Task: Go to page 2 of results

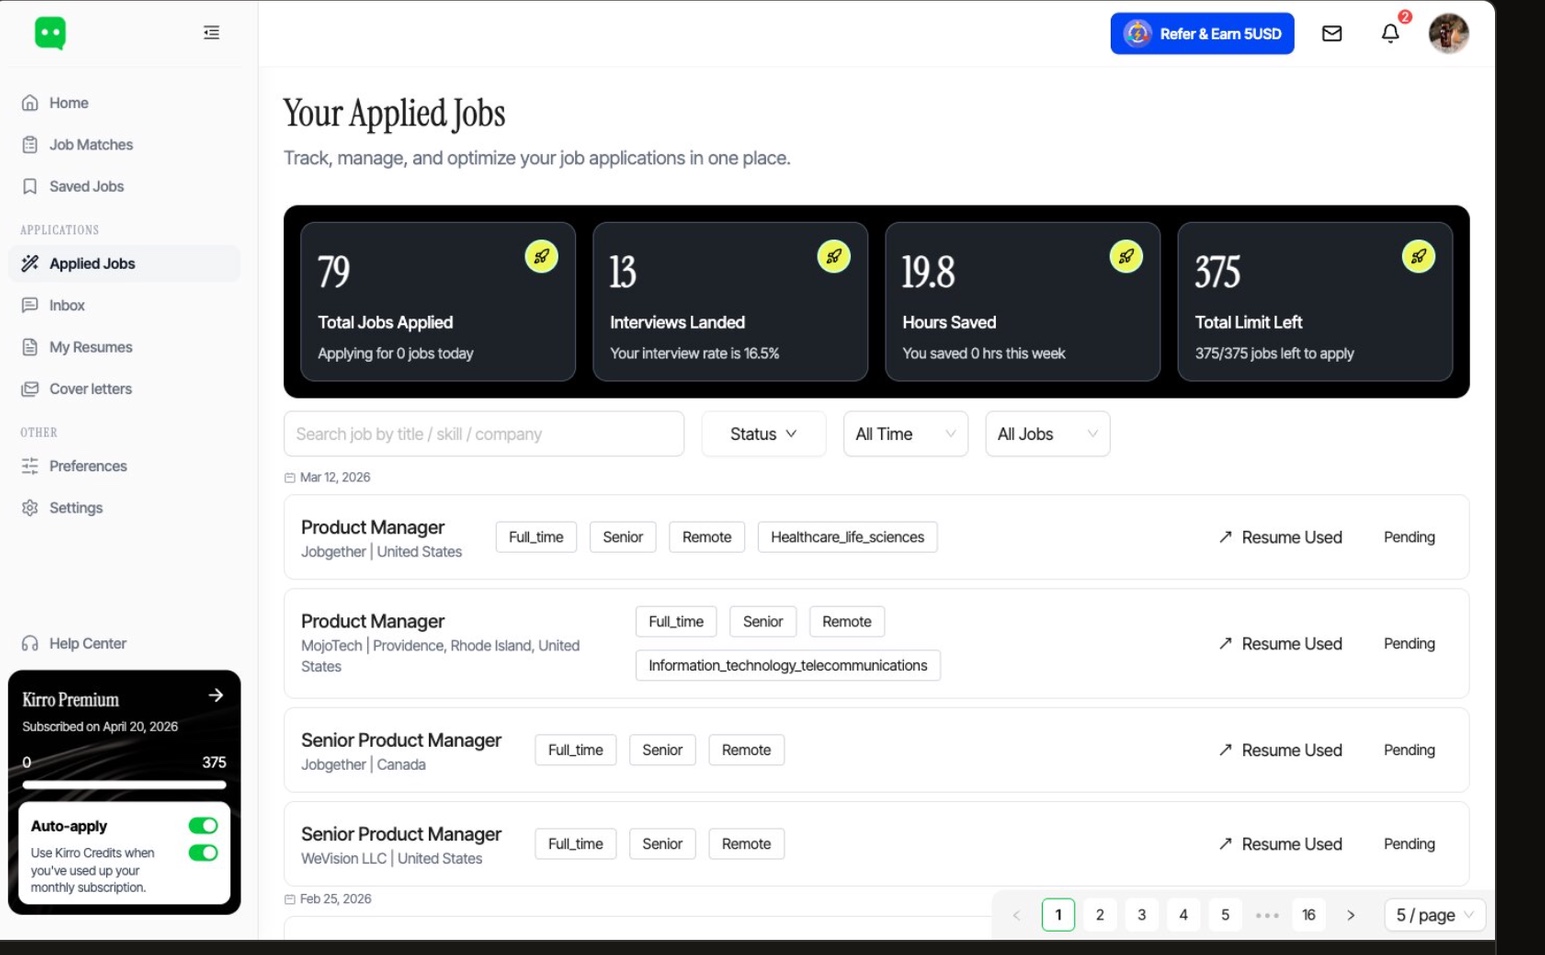Action: (1100, 915)
